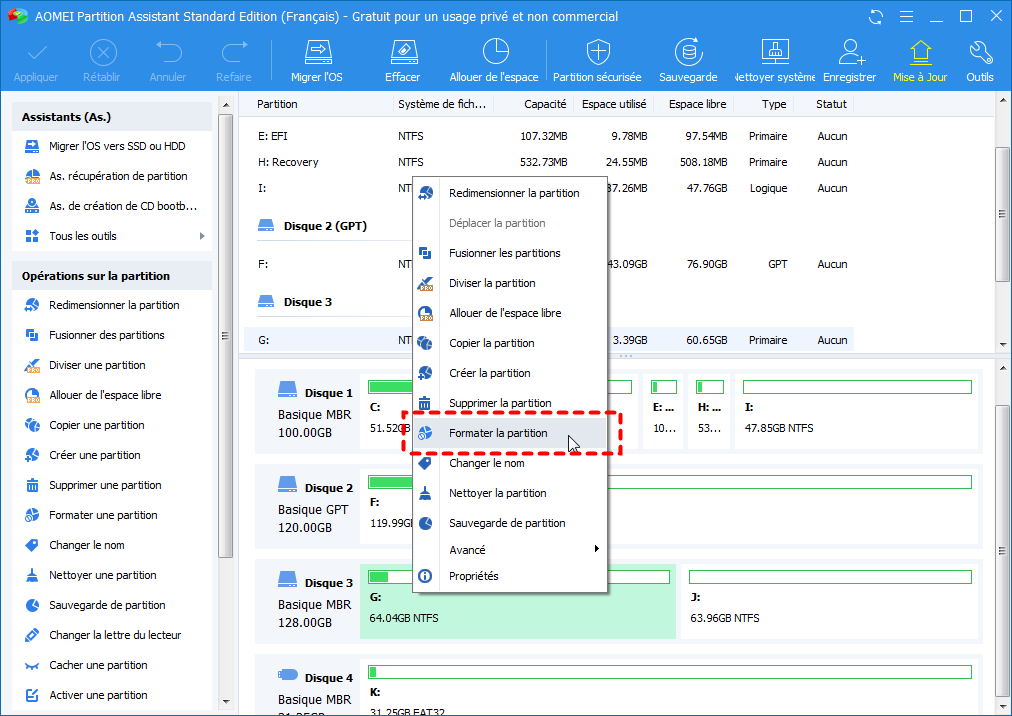
Task: Choose Copier la partition context entry
Action: pyautogui.click(x=510, y=343)
